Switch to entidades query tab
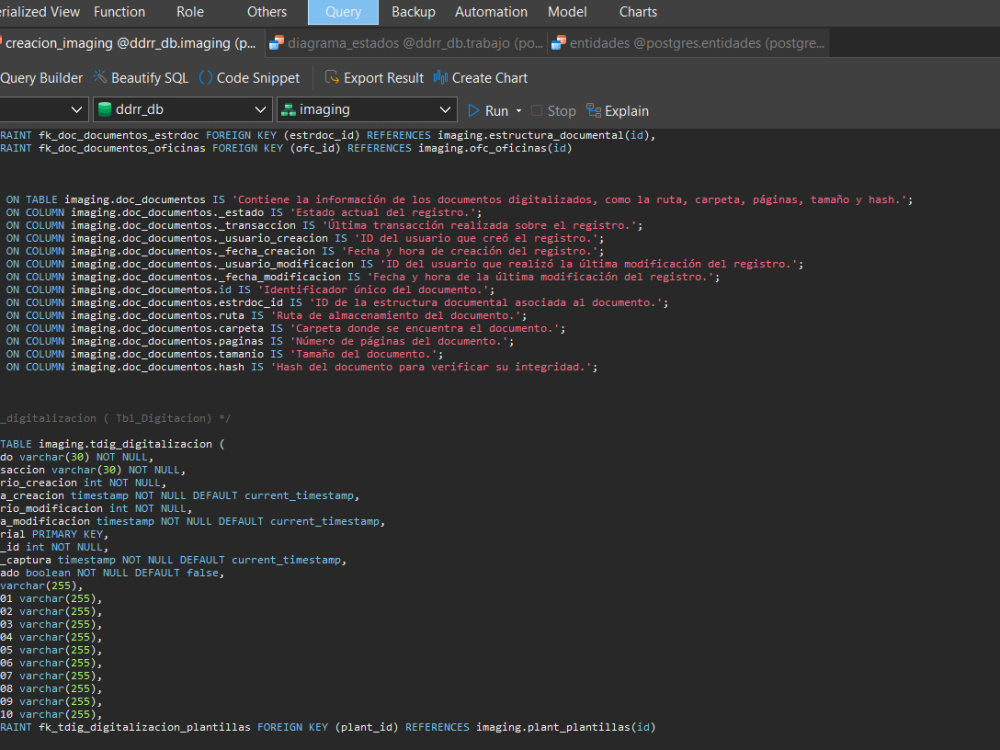This screenshot has height=750, width=1000. point(688,43)
